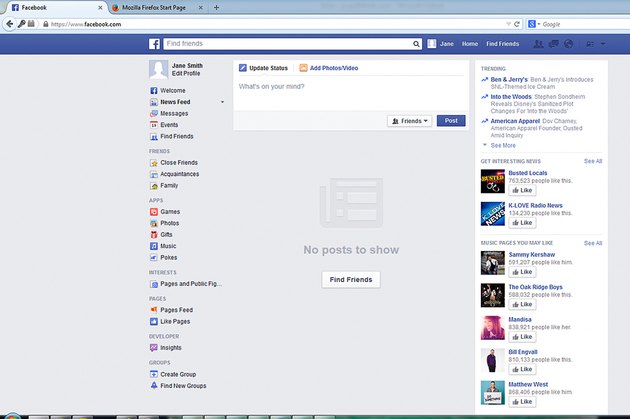
Task: Open URL bar history dropdown arrow
Action: click(x=508, y=24)
